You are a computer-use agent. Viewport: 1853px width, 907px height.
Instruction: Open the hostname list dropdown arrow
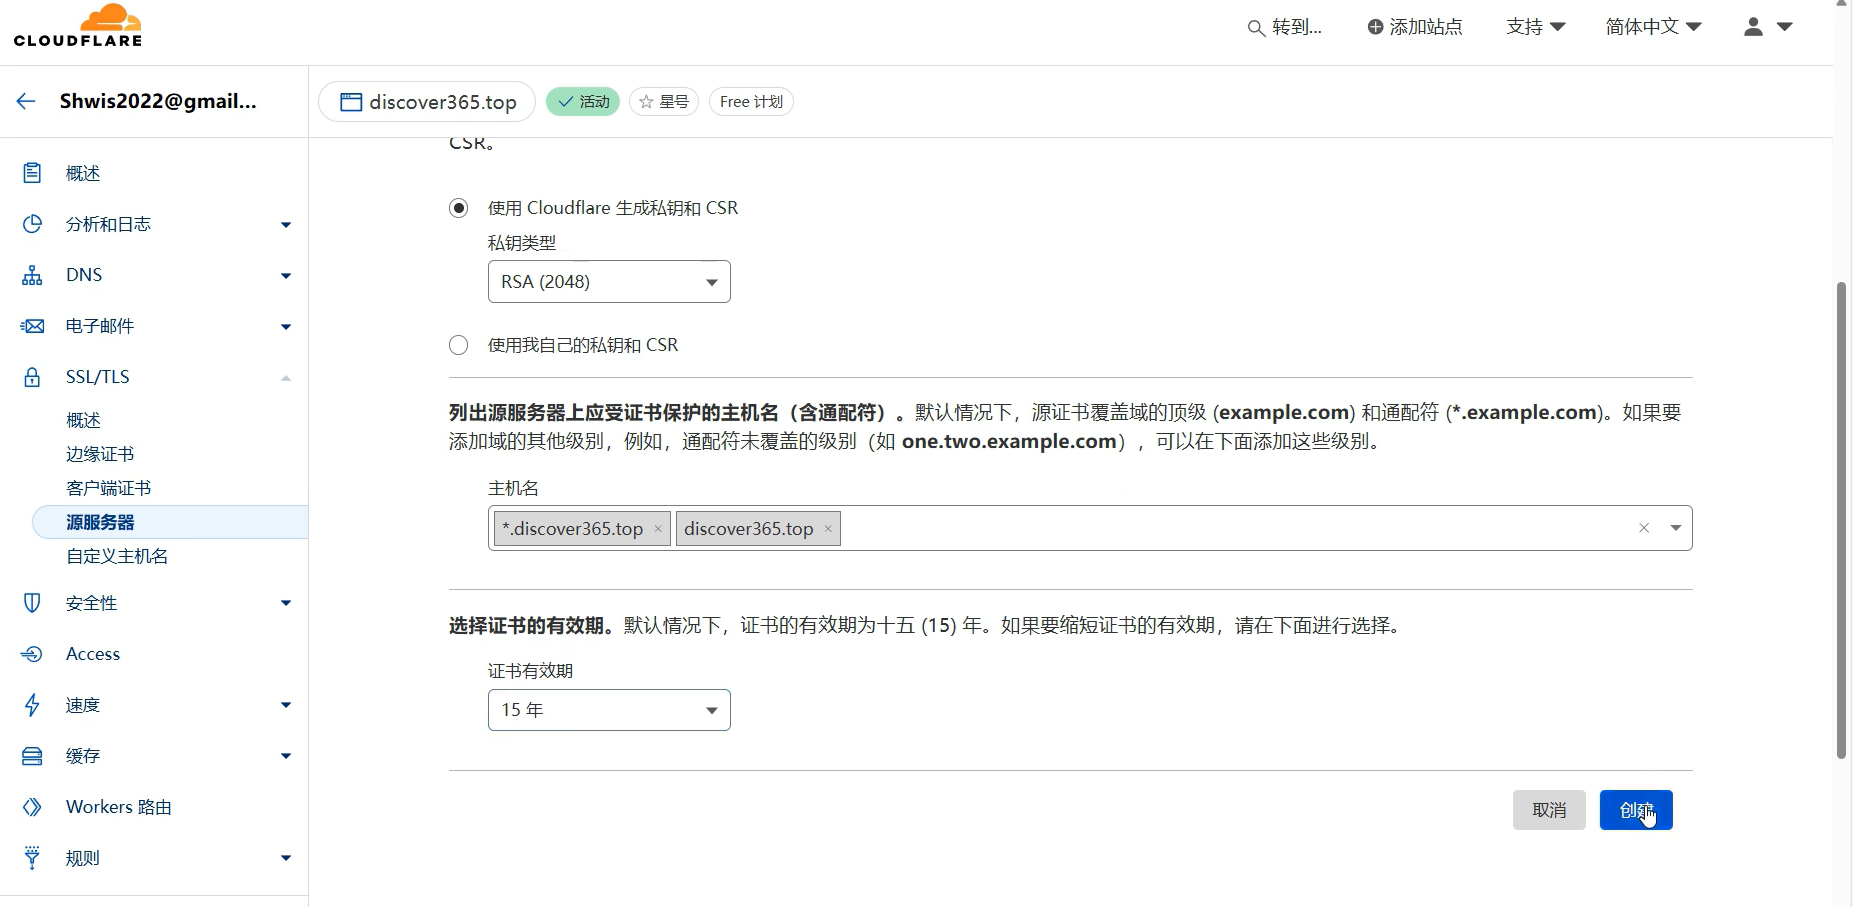(1676, 528)
